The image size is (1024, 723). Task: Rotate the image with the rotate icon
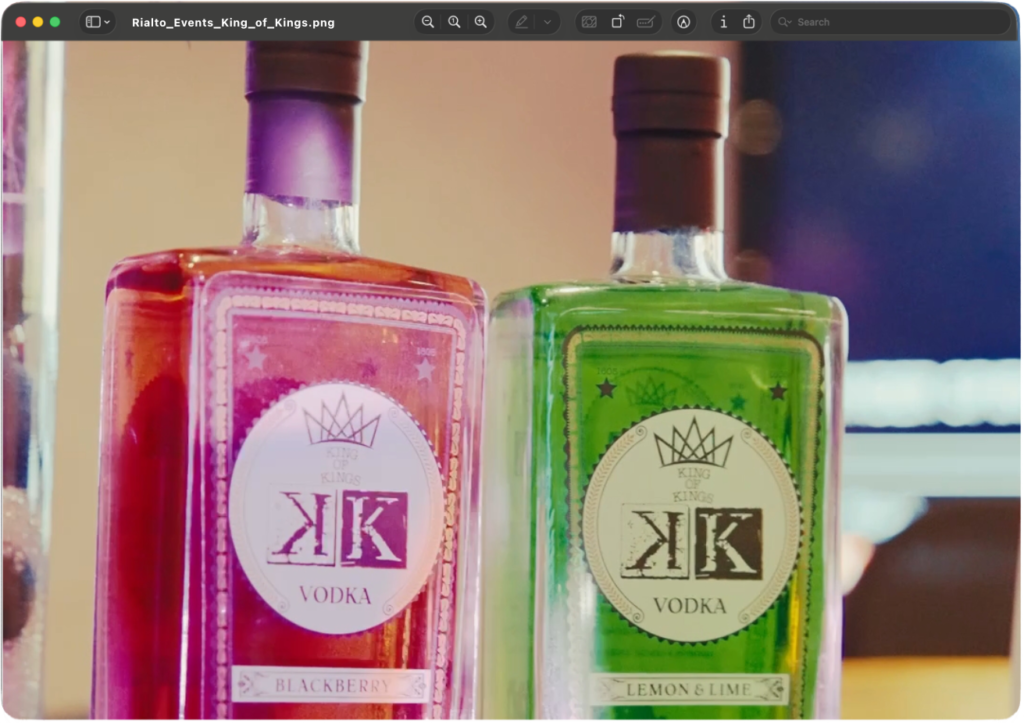(x=617, y=22)
